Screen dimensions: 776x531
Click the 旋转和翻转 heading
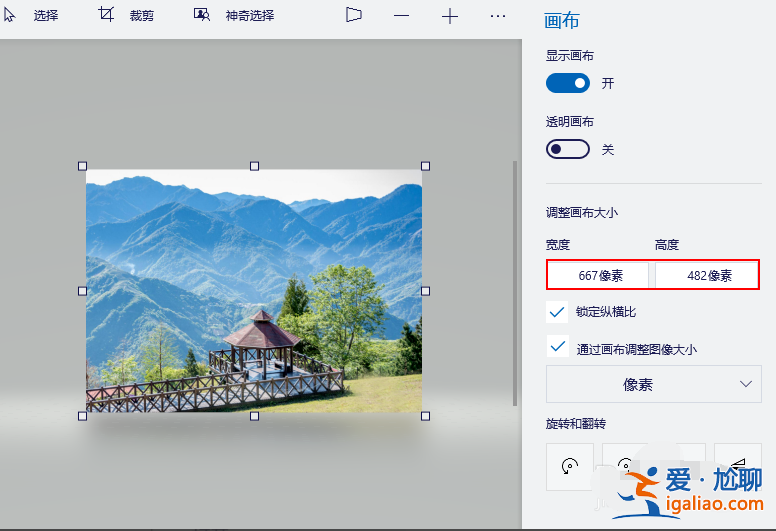576,424
